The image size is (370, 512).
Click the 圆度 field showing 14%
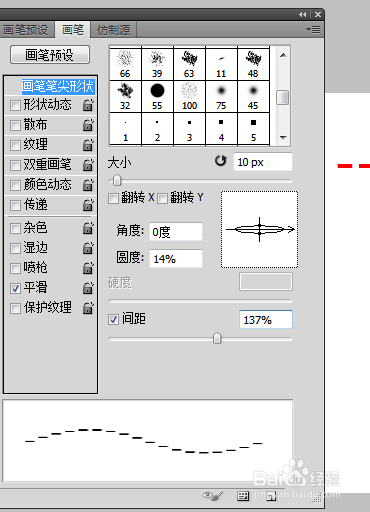(176, 259)
